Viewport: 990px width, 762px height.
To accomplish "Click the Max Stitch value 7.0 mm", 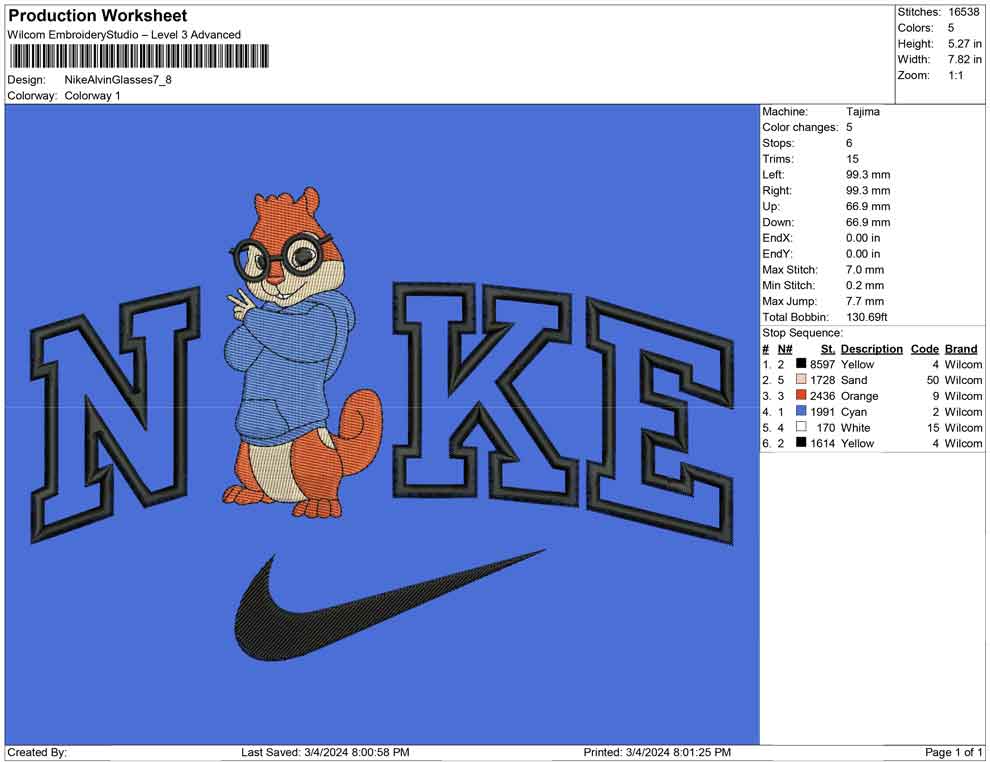I will point(865,269).
